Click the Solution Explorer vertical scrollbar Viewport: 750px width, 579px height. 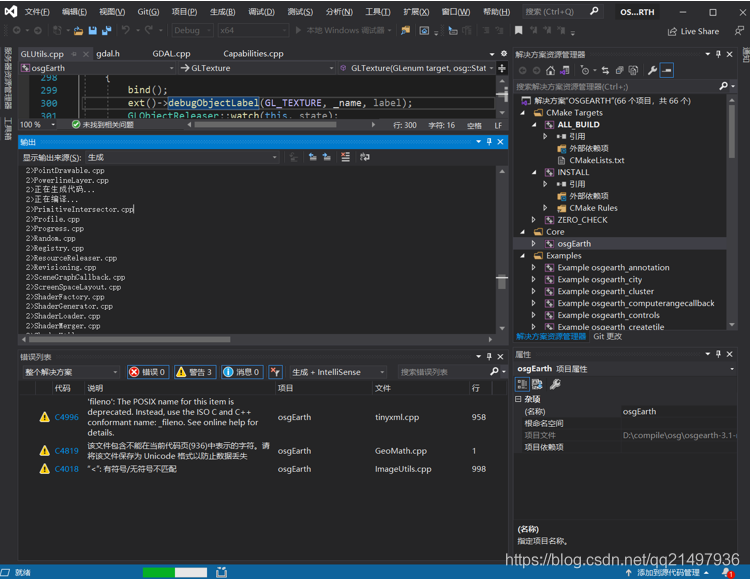(x=732, y=132)
